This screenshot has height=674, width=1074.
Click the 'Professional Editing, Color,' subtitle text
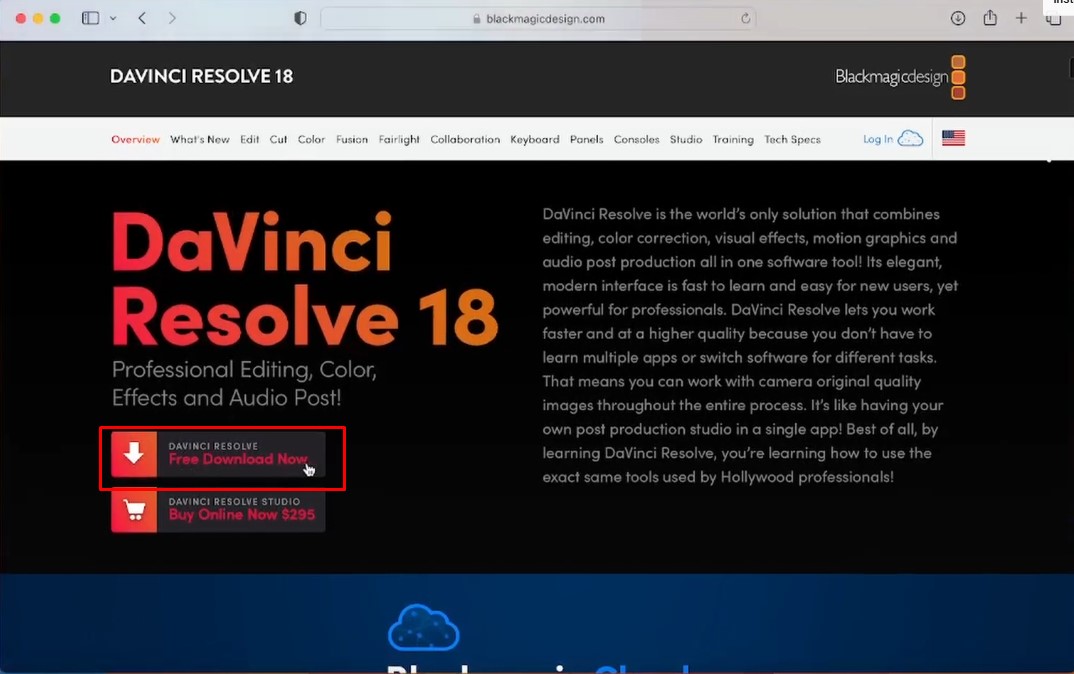click(x=245, y=370)
